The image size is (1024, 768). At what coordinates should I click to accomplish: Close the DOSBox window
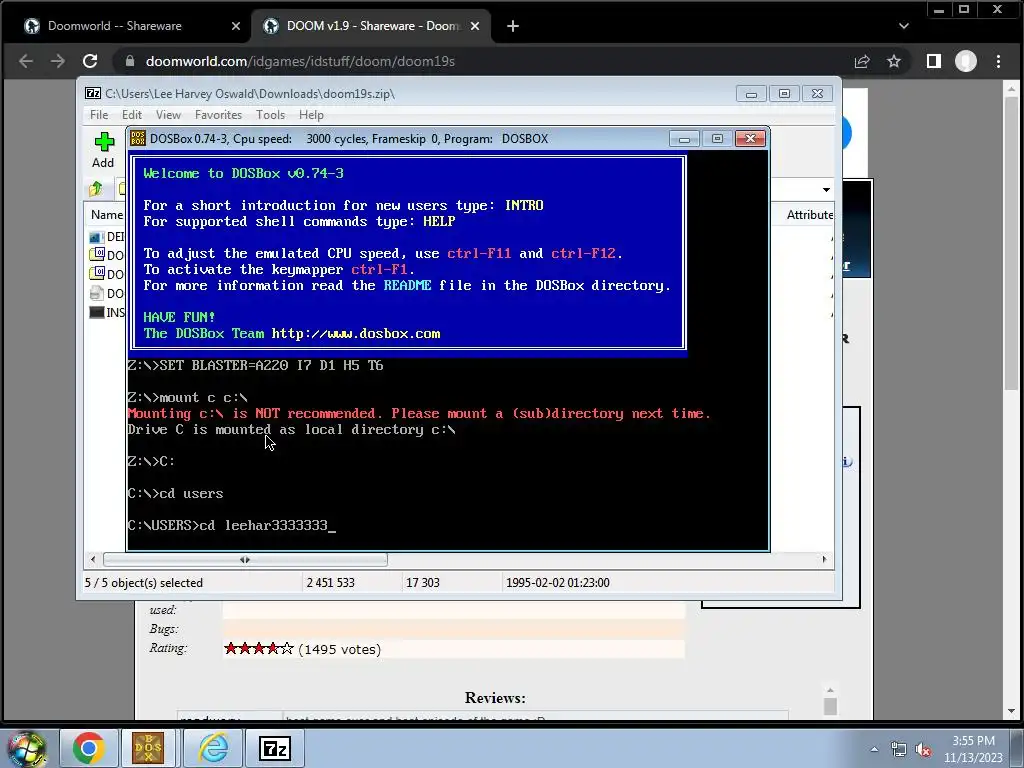tap(750, 138)
